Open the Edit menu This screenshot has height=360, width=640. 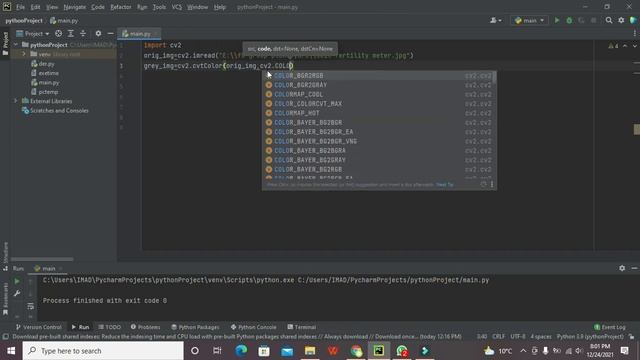tap(36, 7)
